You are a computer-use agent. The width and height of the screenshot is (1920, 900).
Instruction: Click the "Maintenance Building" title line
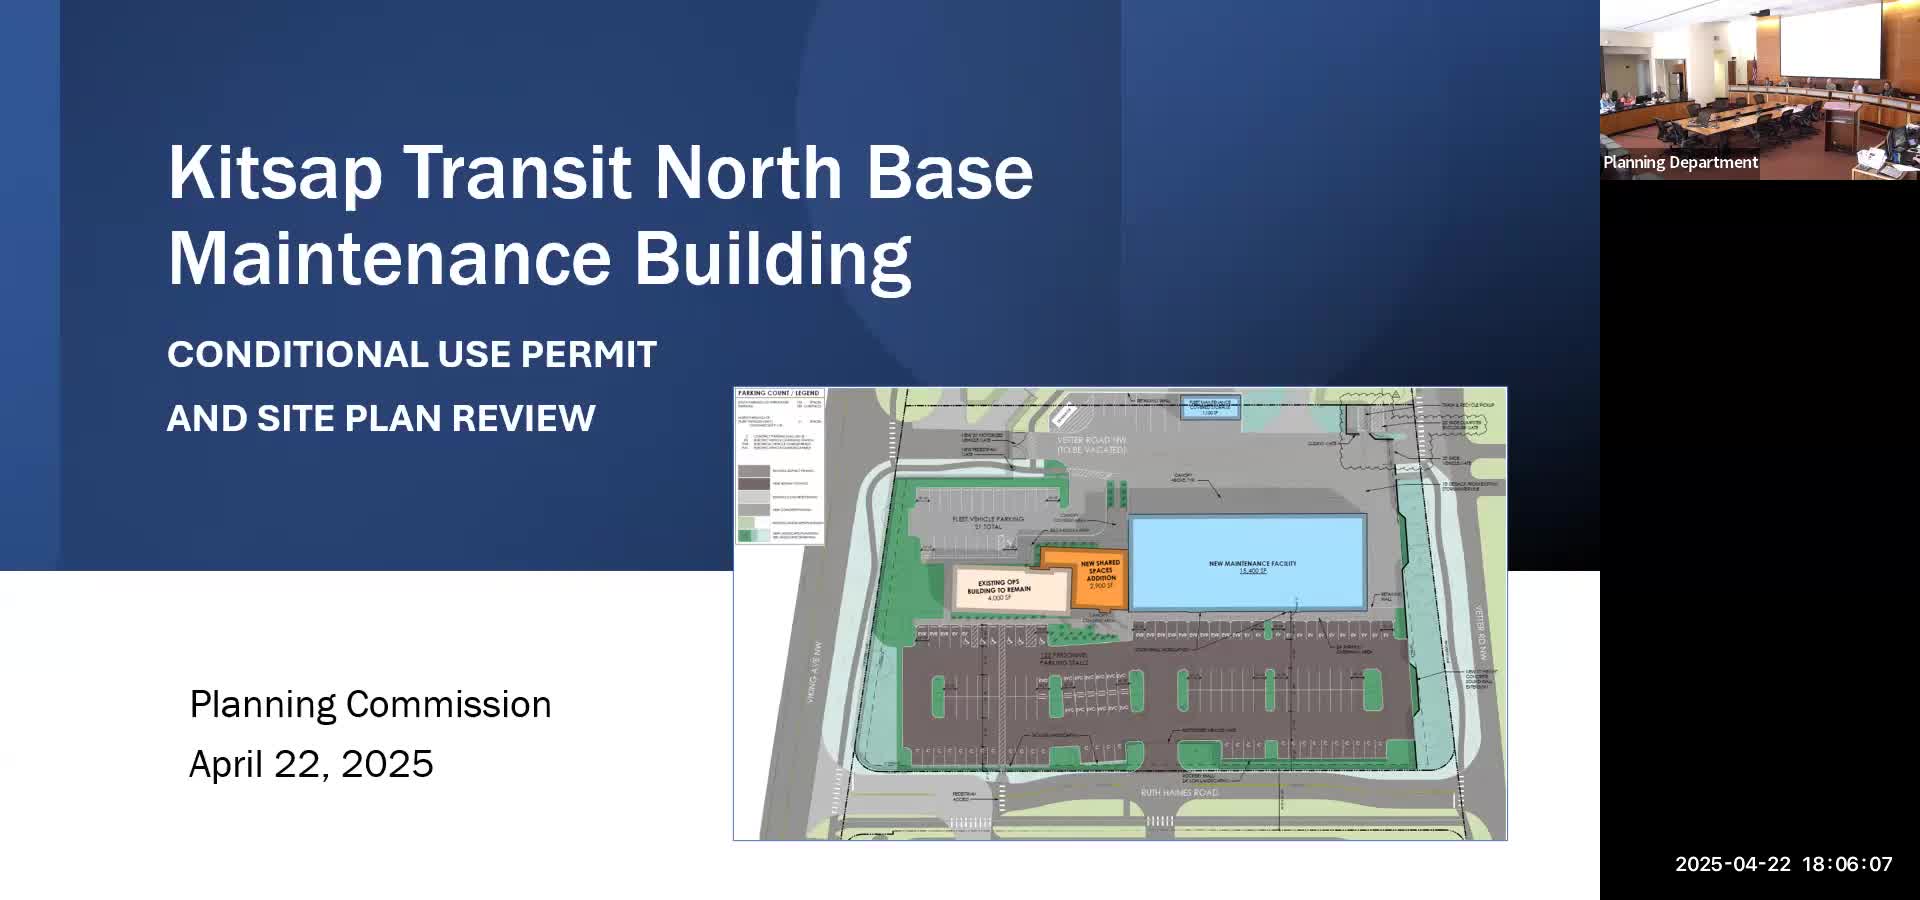(x=539, y=259)
